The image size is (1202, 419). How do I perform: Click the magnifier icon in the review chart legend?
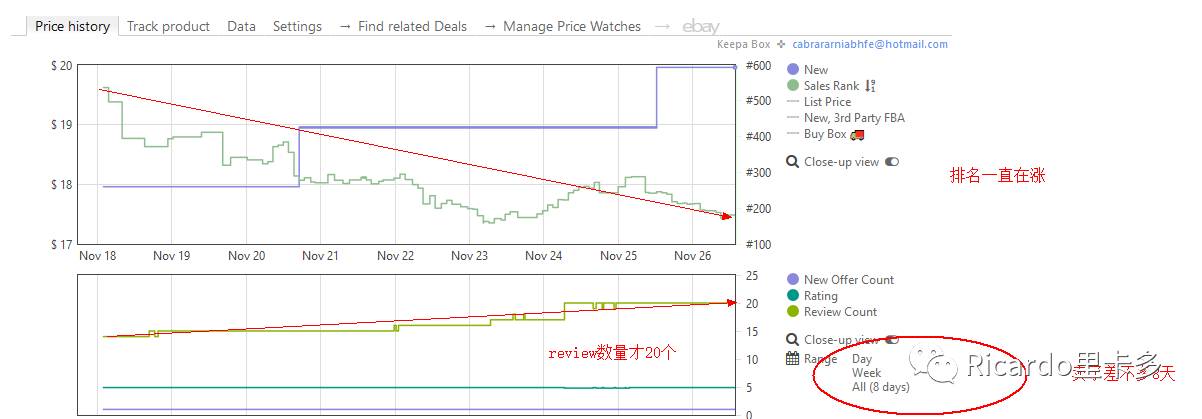[792, 340]
